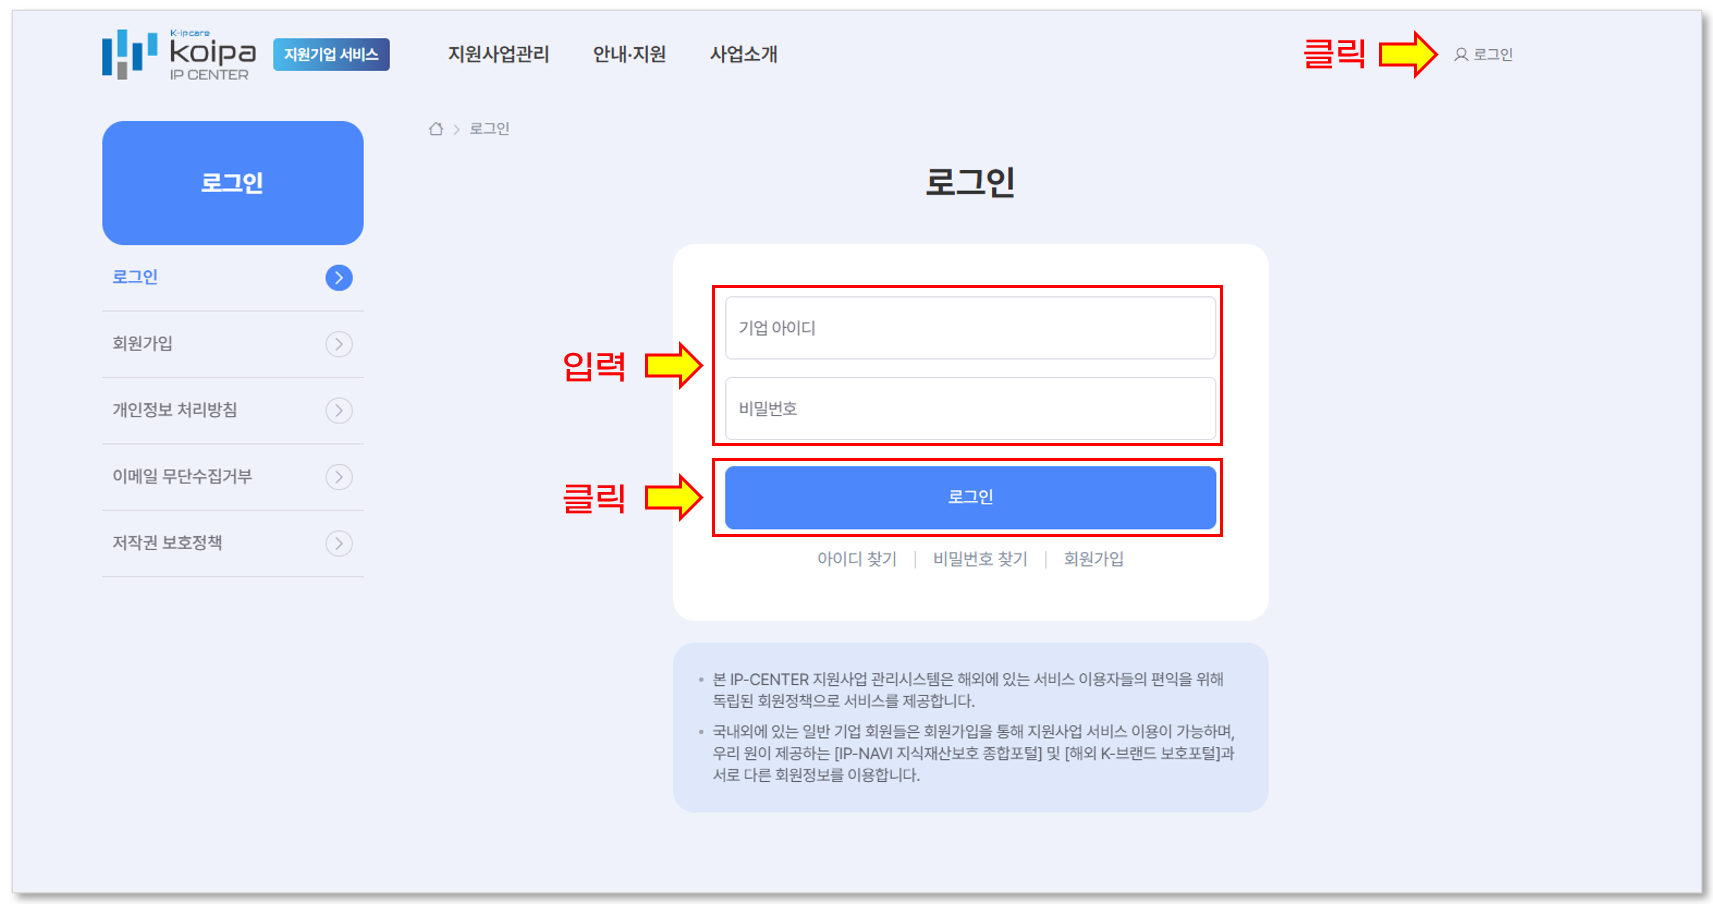Focus the 기업 아이디 input field

pos(970,328)
